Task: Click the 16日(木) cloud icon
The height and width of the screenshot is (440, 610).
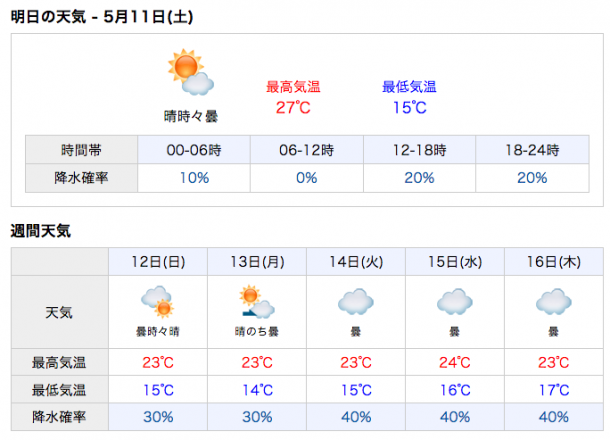Action: pyautogui.click(x=554, y=302)
